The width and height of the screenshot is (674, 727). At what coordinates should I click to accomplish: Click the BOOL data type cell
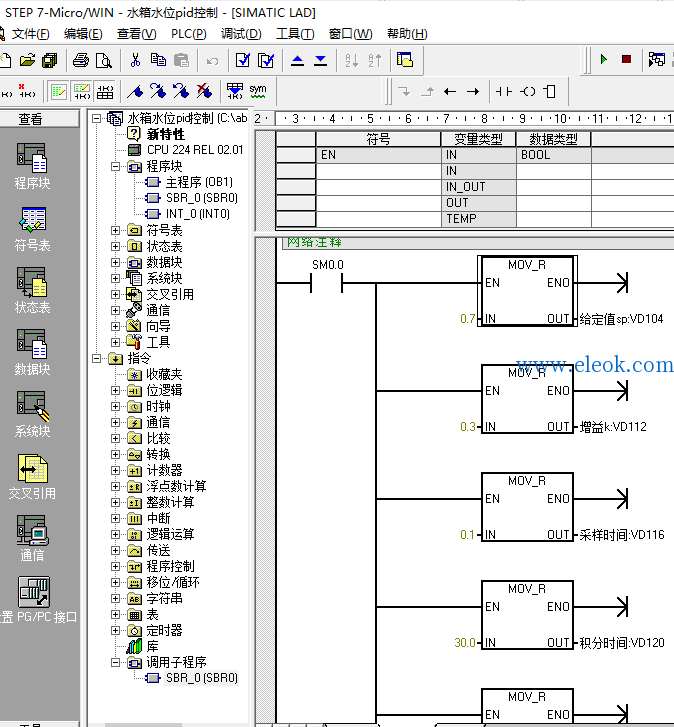tap(553, 155)
